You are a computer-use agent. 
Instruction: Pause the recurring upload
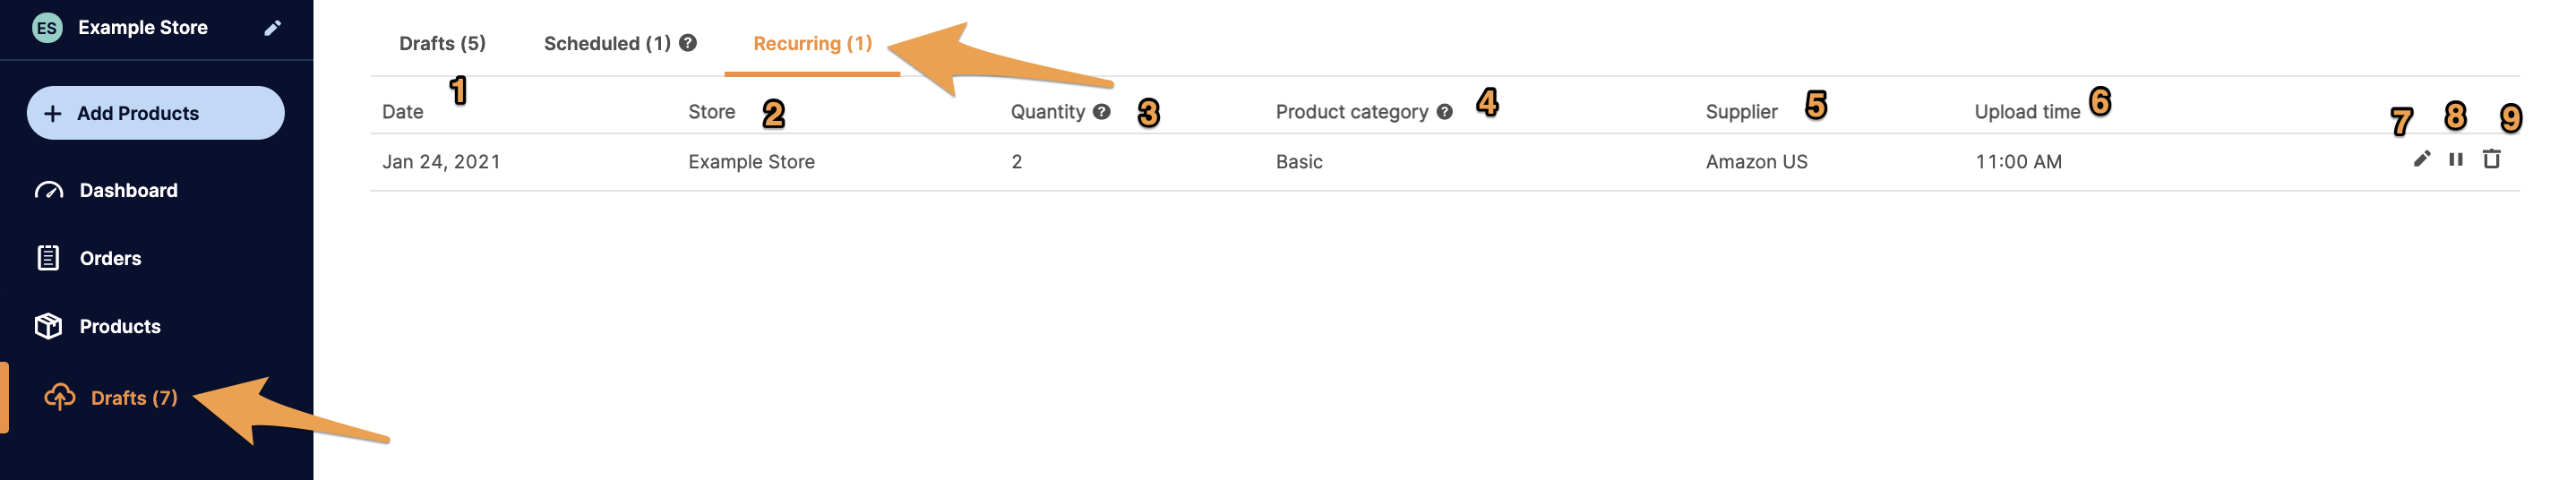coord(2455,159)
